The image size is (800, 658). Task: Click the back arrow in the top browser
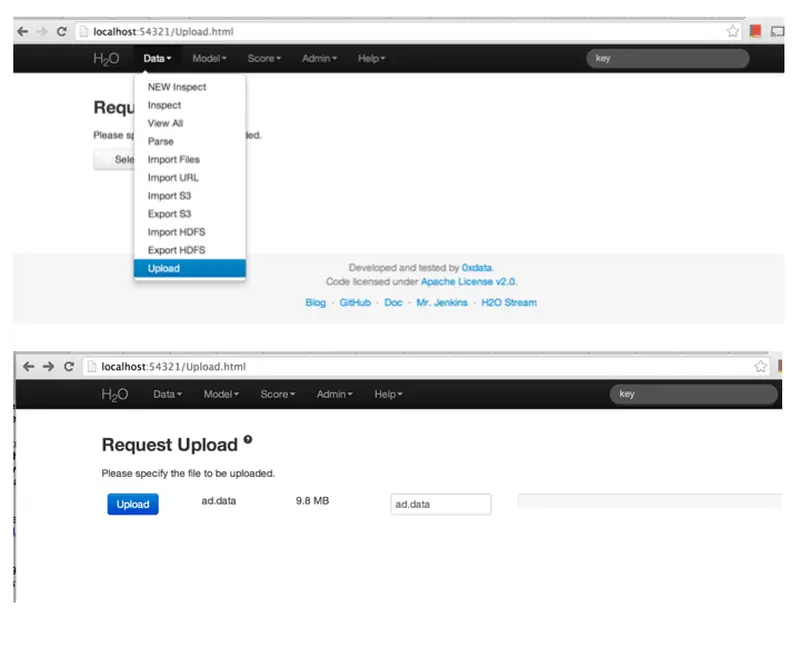[x=22, y=32]
